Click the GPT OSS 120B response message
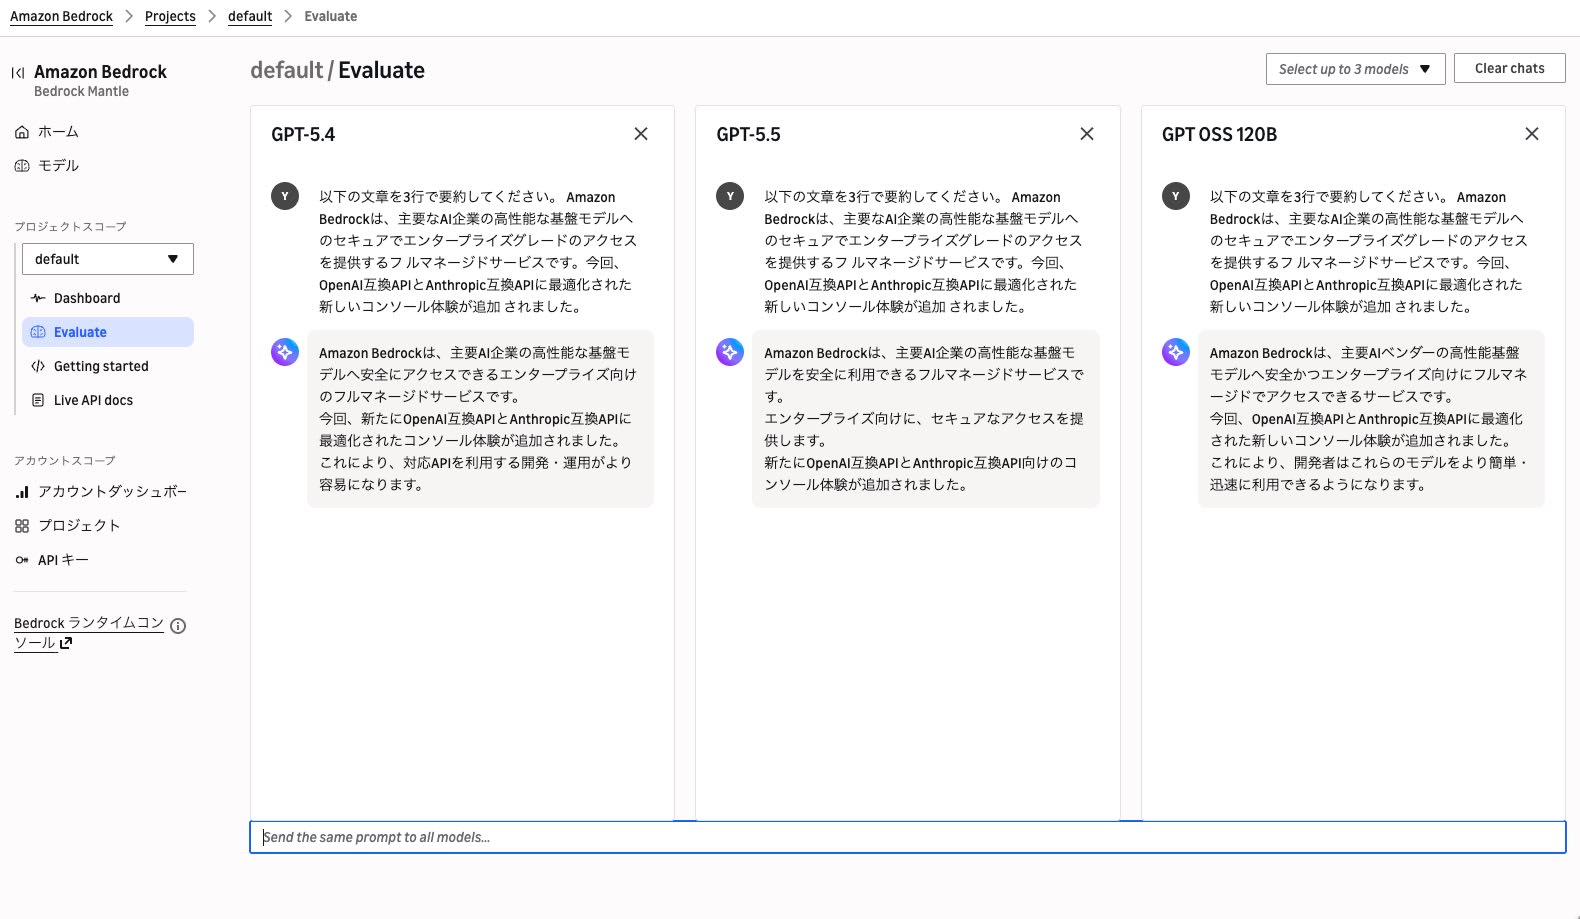The height and width of the screenshot is (919, 1580). coord(1371,419)
